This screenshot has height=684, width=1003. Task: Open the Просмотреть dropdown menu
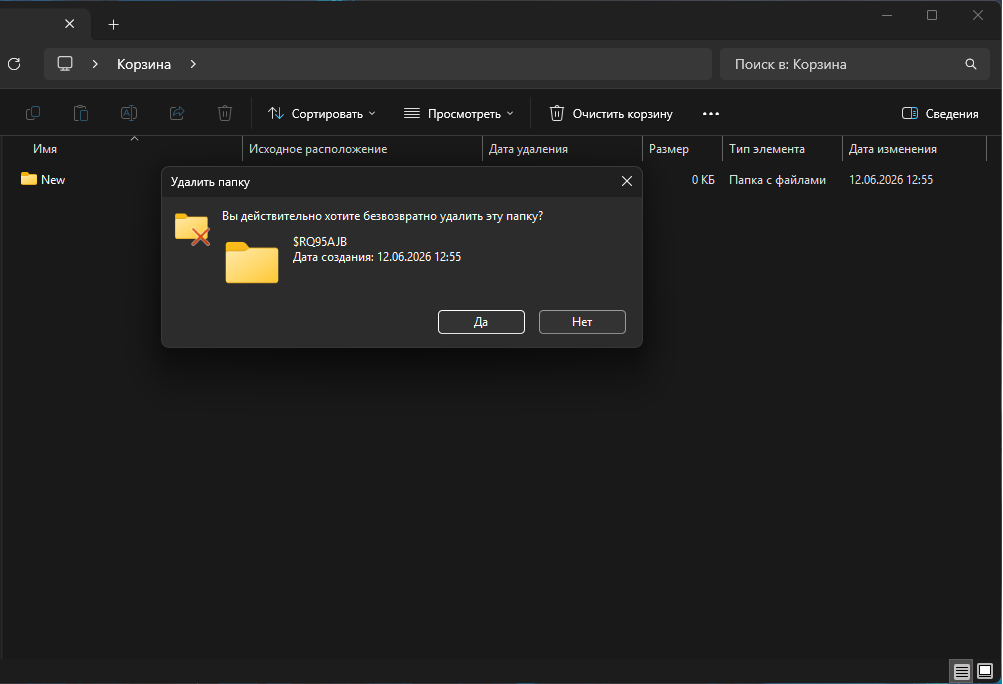459,113
